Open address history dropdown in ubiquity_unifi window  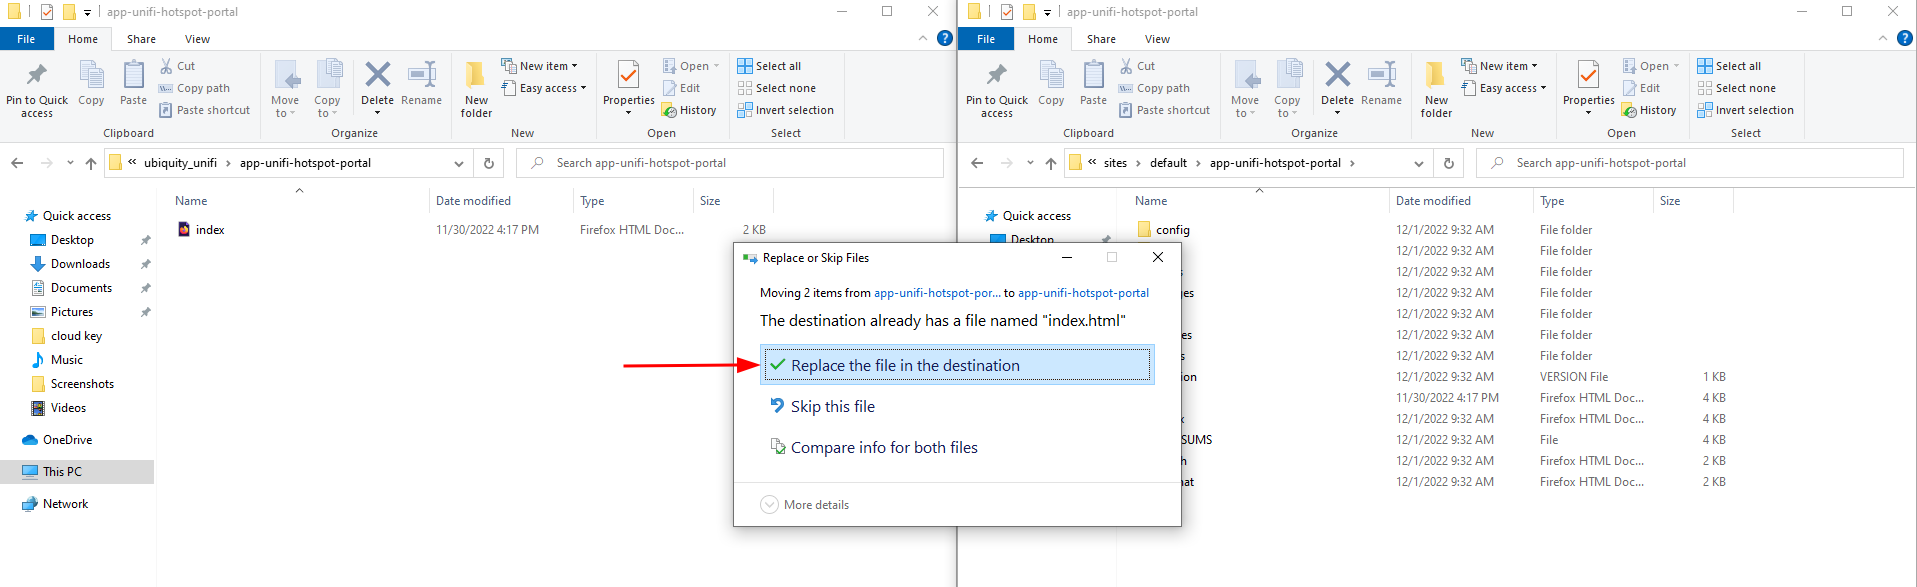(459, 163)
